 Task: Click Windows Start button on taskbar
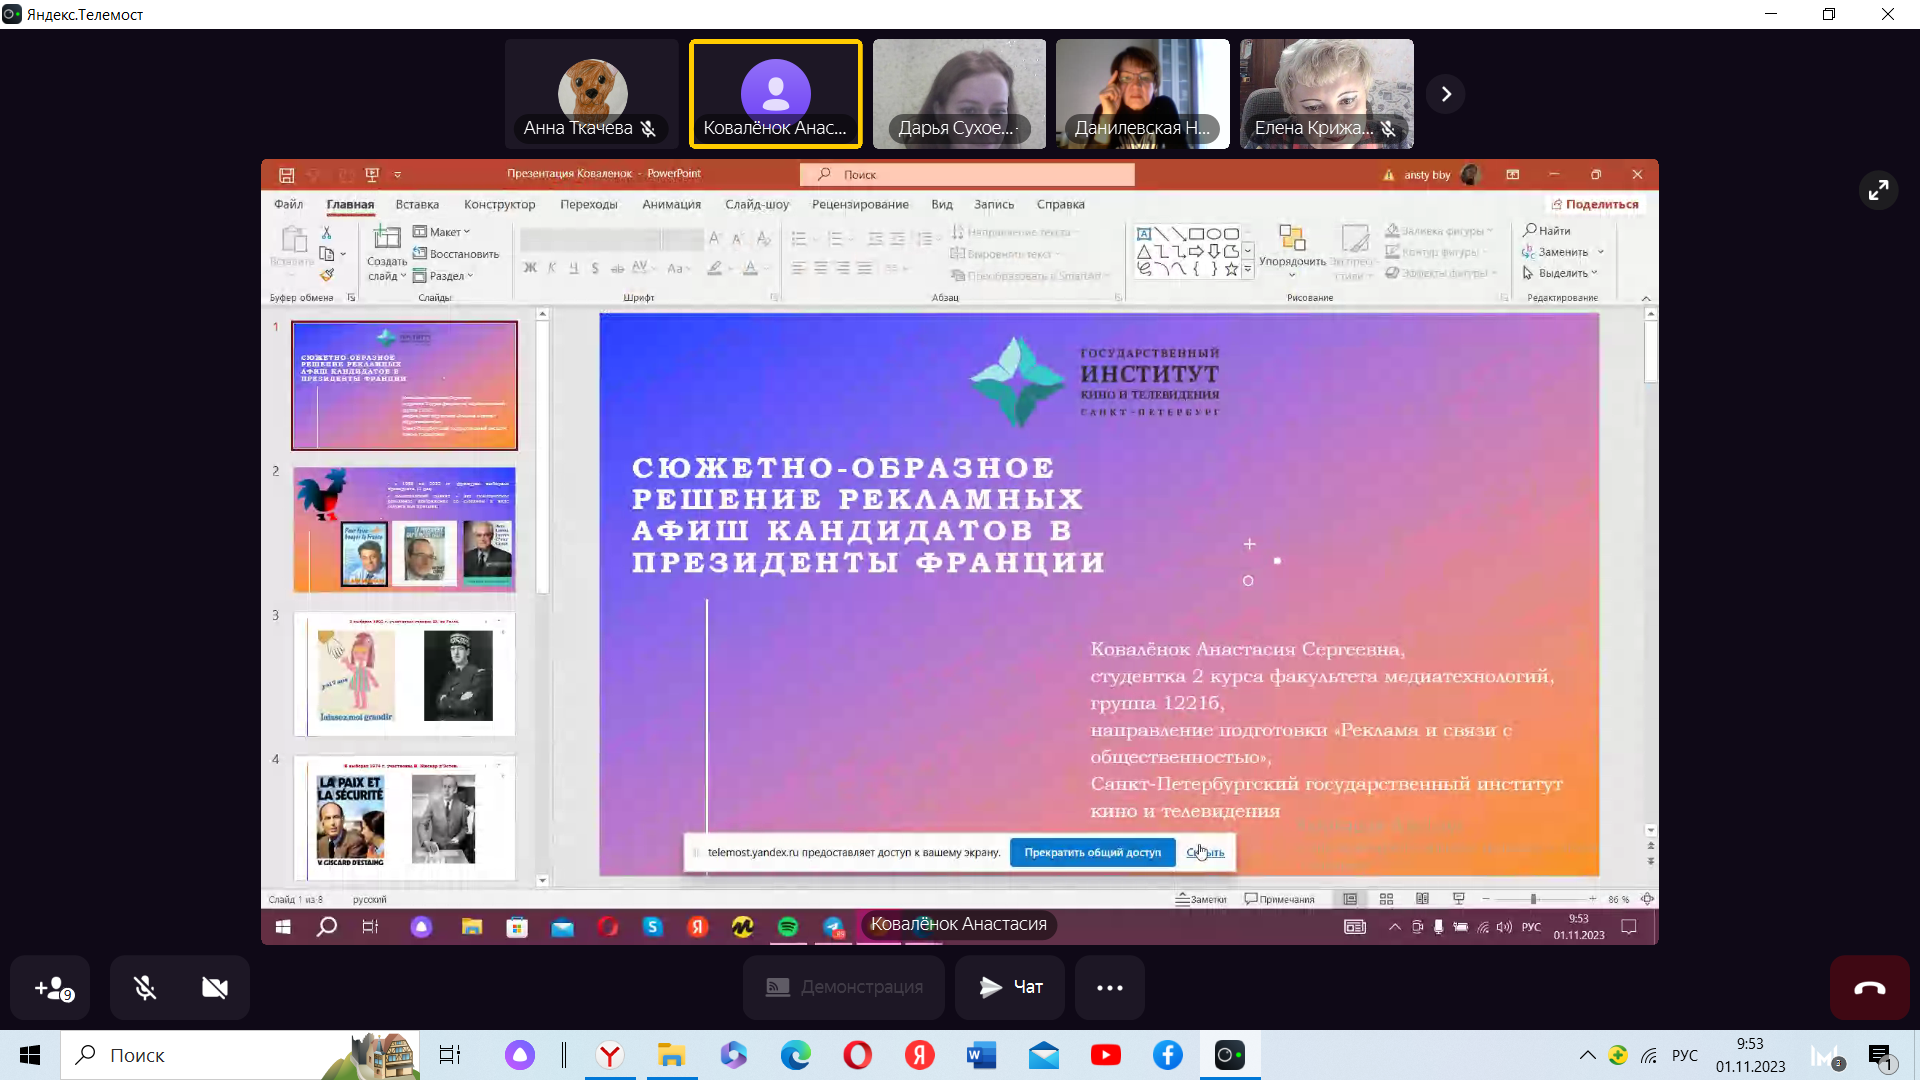tap(30, 1055)
